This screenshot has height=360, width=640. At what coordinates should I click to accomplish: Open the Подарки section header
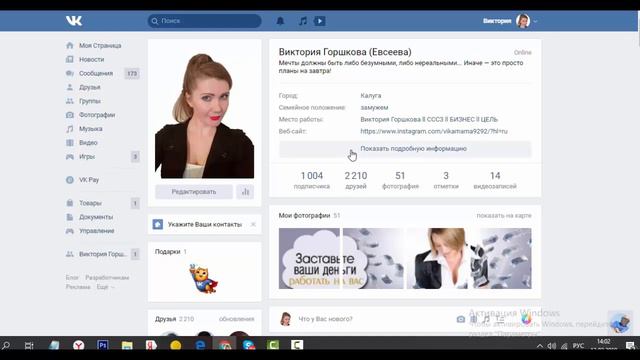coord(171,251)
